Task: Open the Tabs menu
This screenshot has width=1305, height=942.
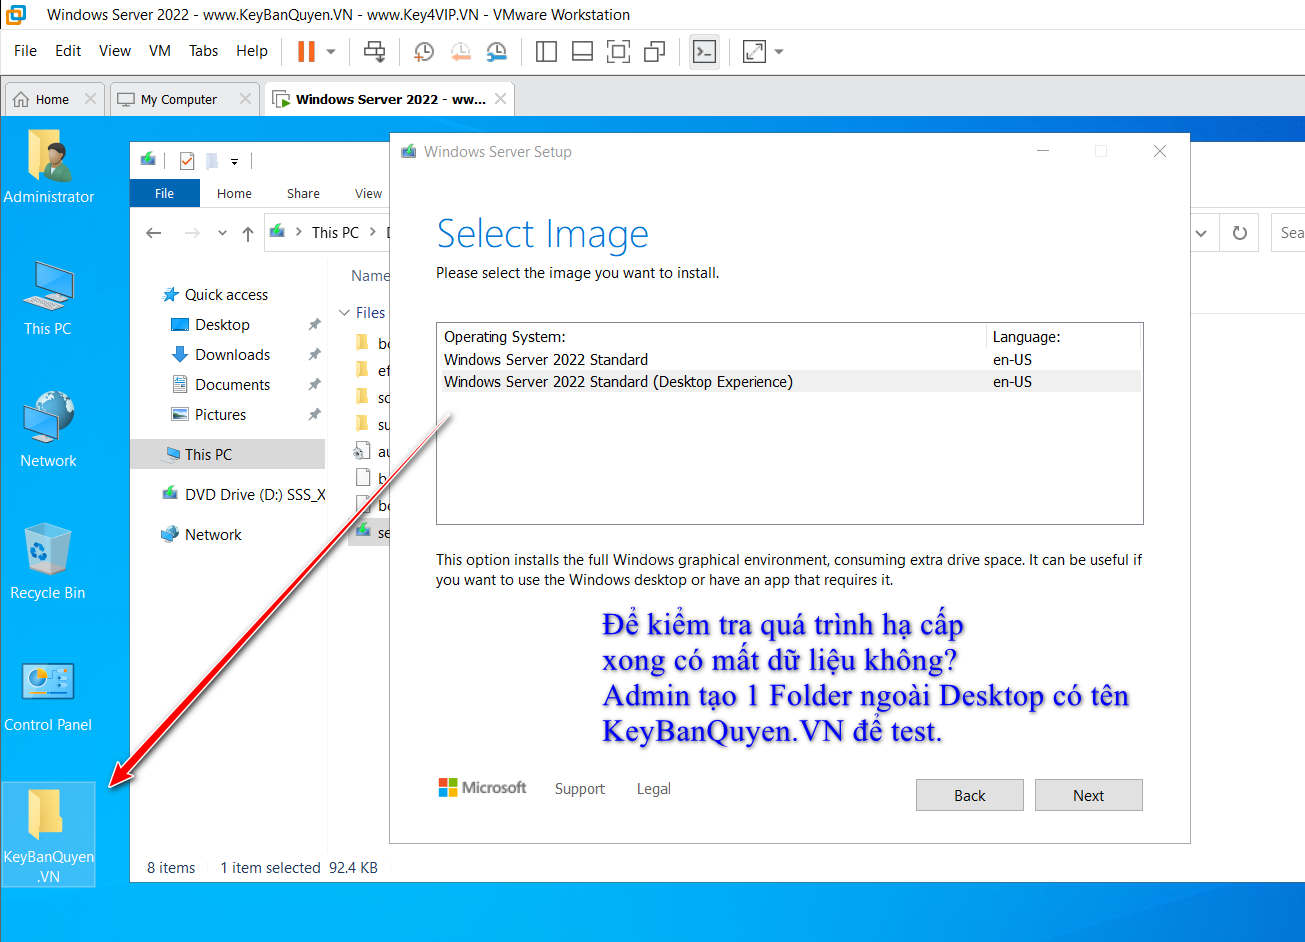Action: tap(203, 51)
